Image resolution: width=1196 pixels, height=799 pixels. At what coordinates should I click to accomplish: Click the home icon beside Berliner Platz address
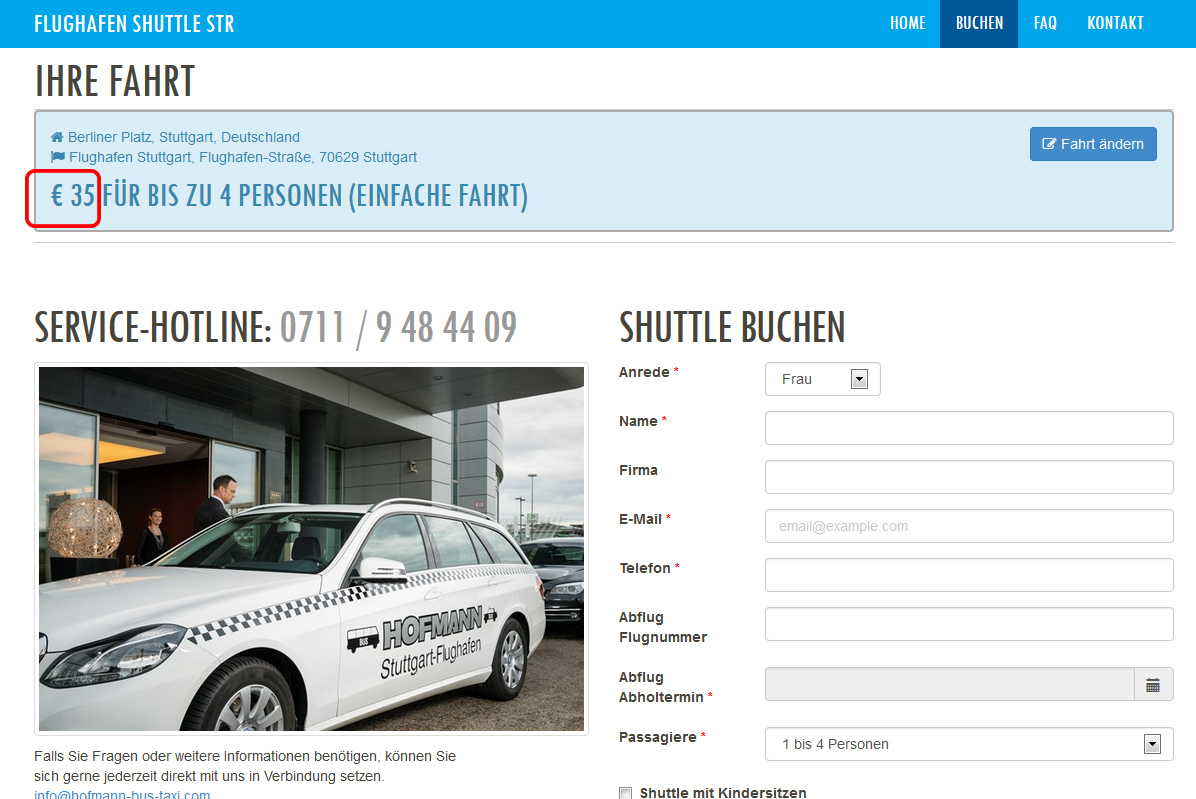click(56, 137)
